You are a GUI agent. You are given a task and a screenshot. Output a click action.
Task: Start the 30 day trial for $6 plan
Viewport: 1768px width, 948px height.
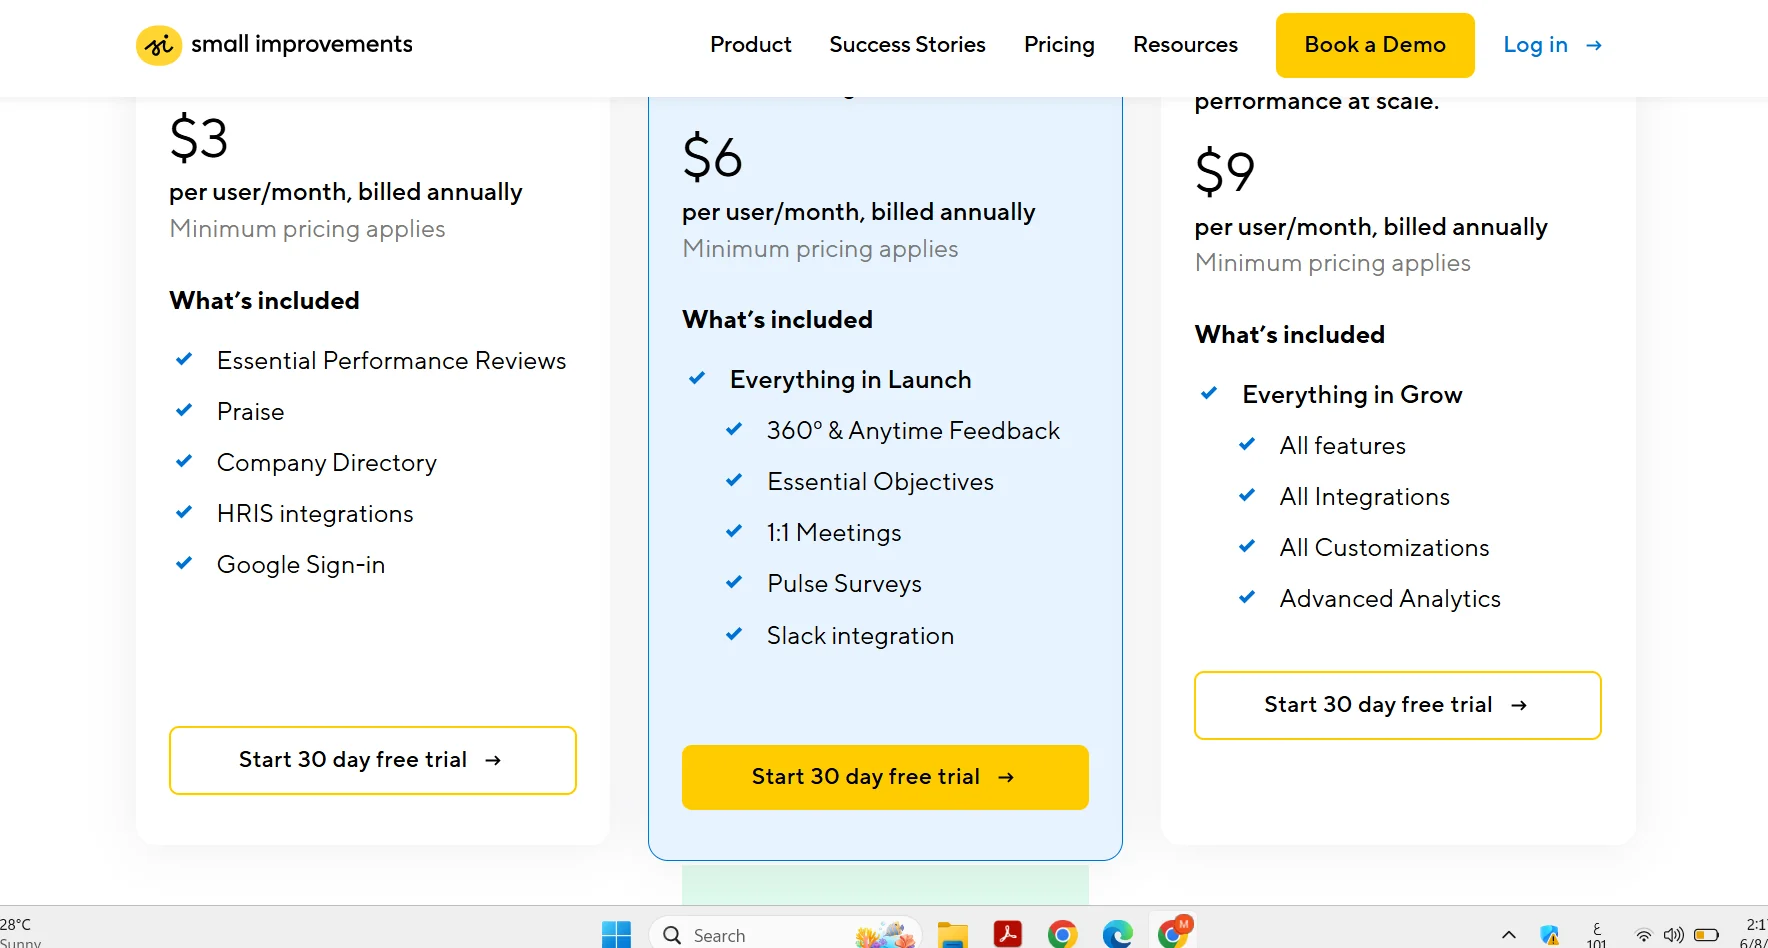885,777
